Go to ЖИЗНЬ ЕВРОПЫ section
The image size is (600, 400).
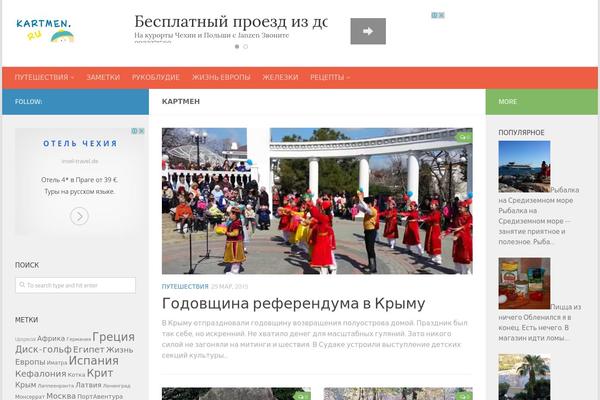pyautogui.click(x=221, y=77)
